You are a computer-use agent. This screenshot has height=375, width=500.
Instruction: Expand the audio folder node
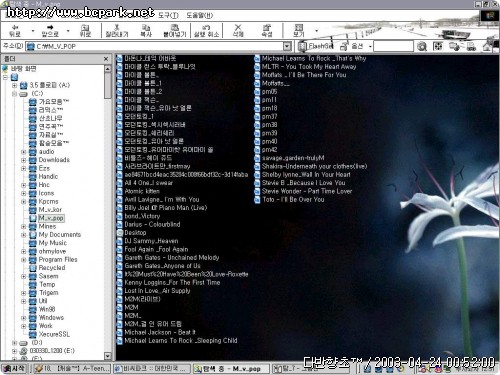(24, 152)
